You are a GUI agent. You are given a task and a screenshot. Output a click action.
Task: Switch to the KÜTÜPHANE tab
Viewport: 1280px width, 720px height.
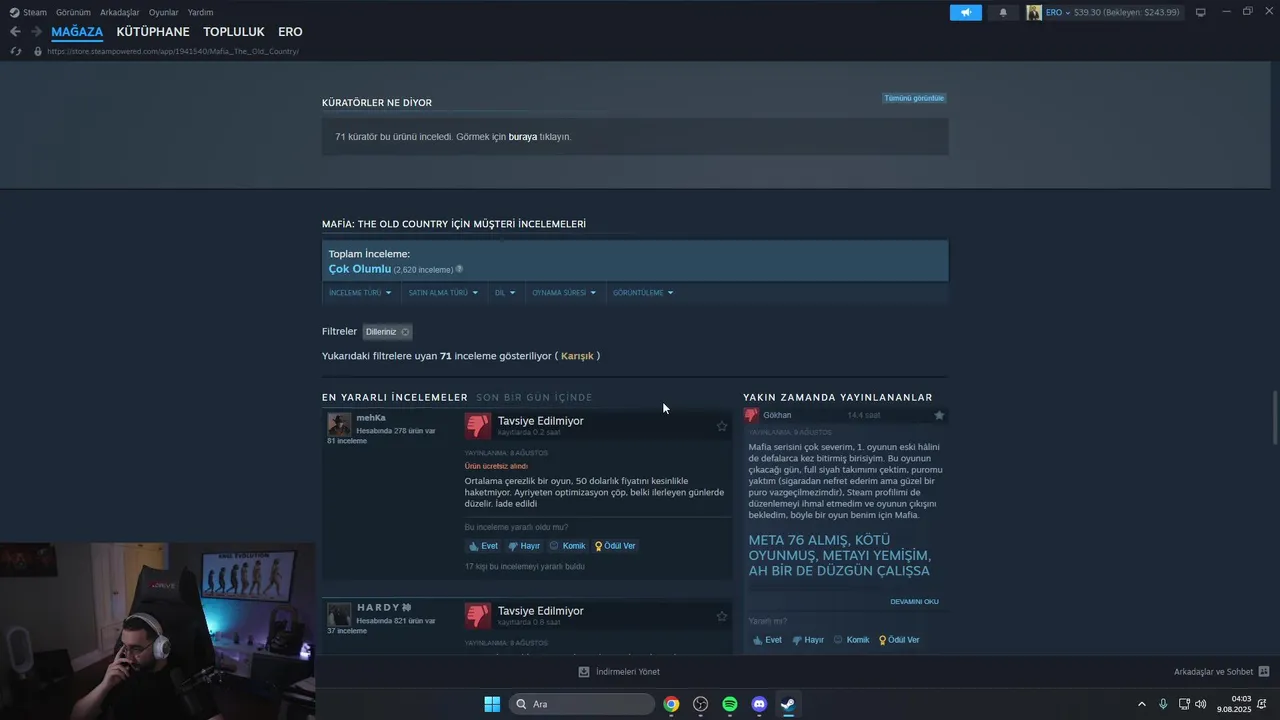[153, 32]
